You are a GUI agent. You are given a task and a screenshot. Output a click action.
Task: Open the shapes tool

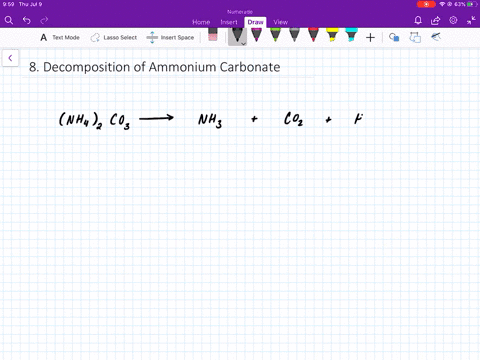[394, 37]
